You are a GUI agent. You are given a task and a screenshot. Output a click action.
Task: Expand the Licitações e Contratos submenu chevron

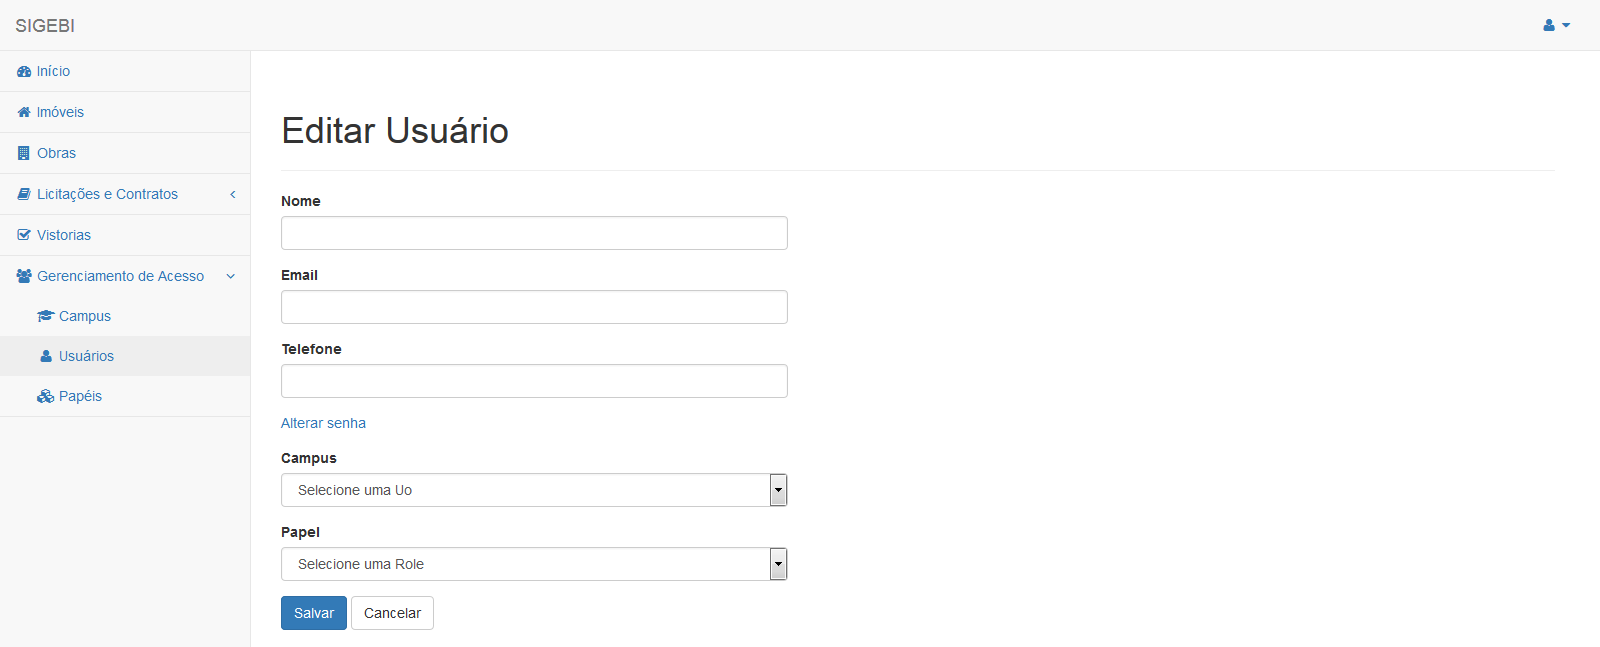pos(232,194)
